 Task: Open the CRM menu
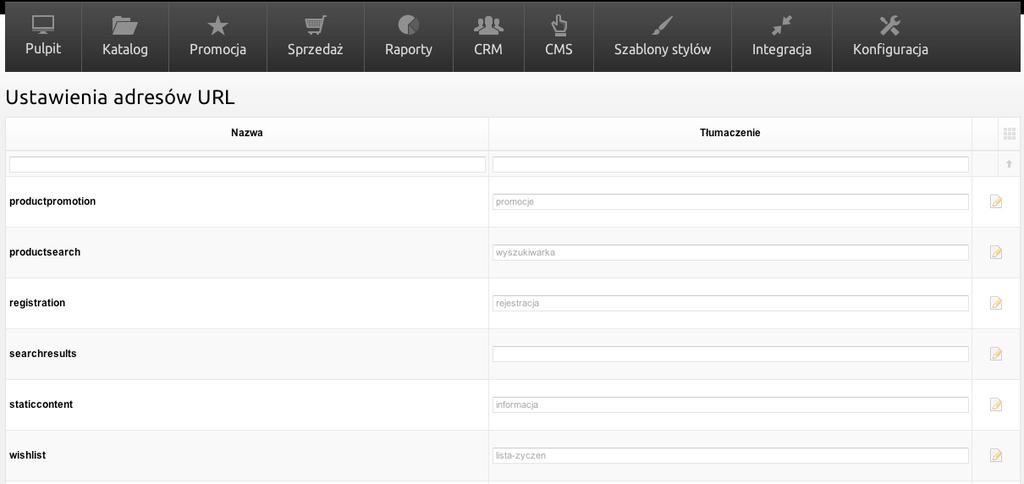tap(488, 37)
